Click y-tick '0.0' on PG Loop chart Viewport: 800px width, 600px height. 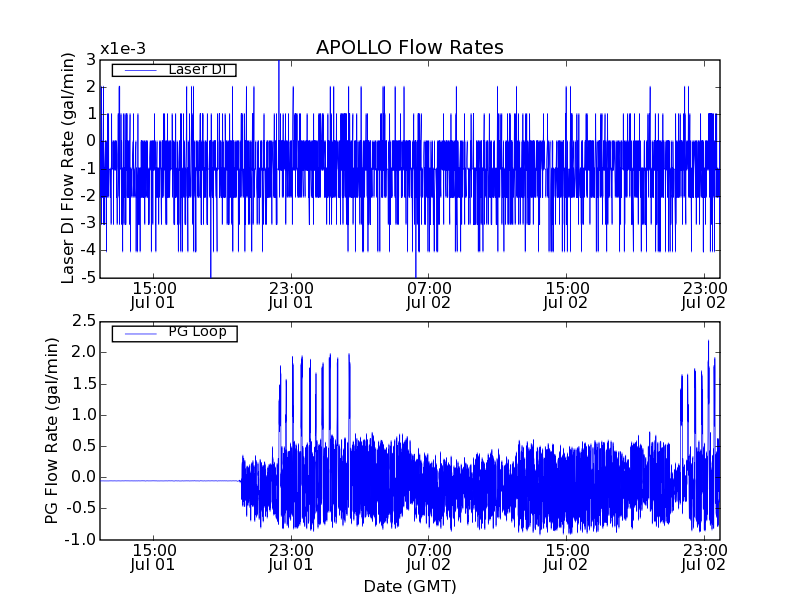[x=84, y=477]
